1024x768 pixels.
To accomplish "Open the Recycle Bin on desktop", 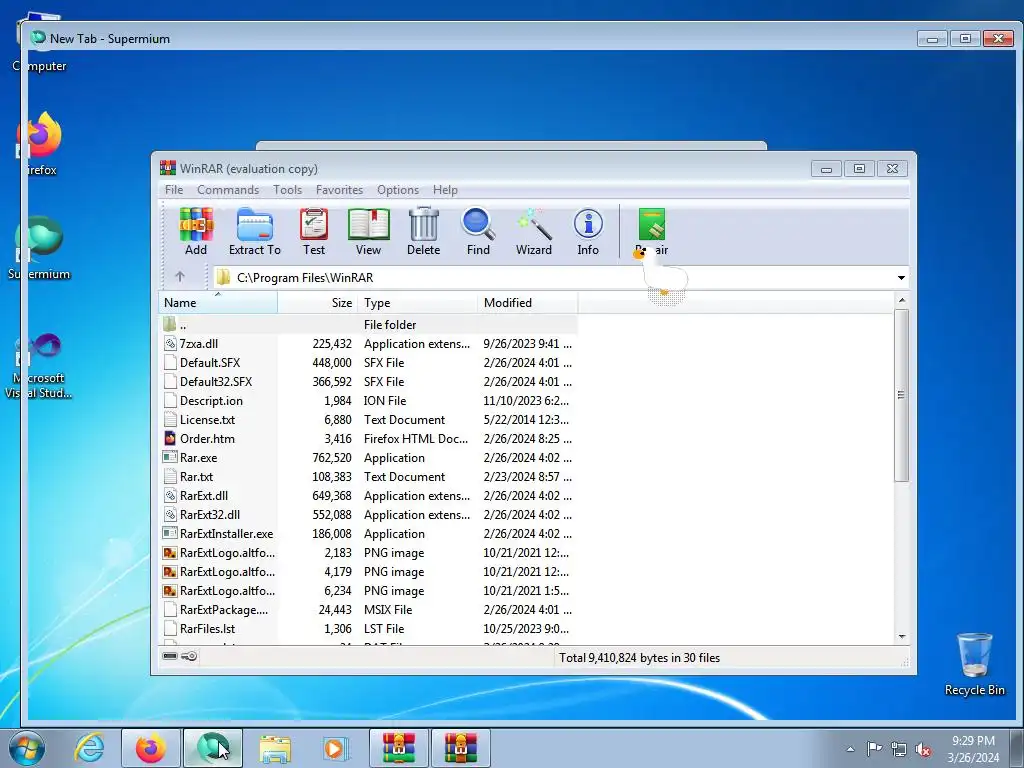I will point(974,664).
